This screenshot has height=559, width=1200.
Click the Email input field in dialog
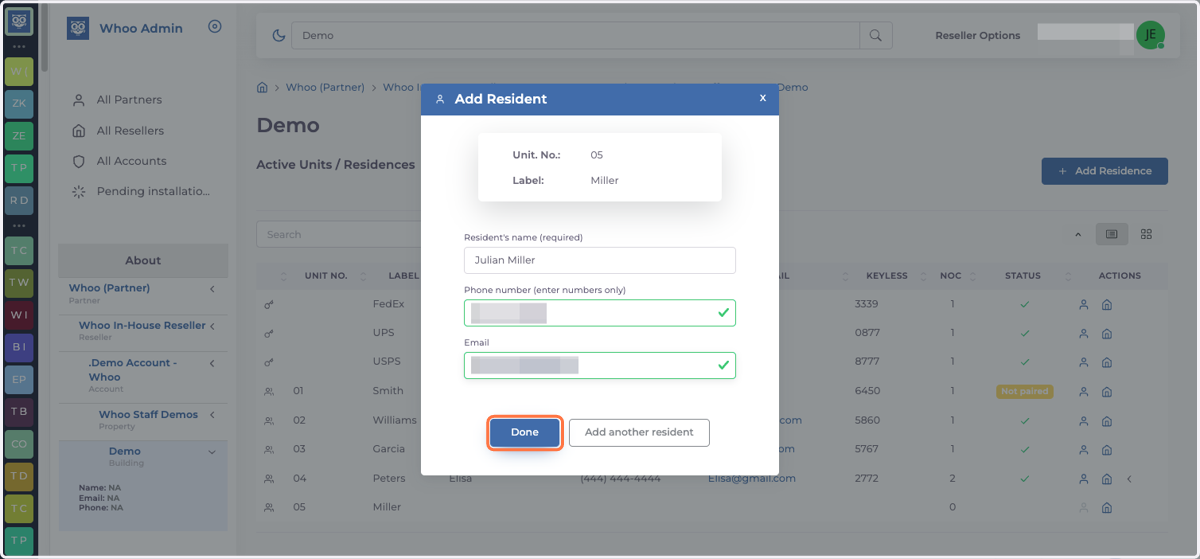[x=600, y=365]
